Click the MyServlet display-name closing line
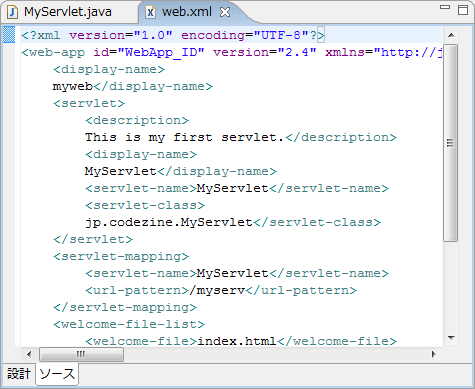The width and height of the screenshot is (475, 389). 181,171
